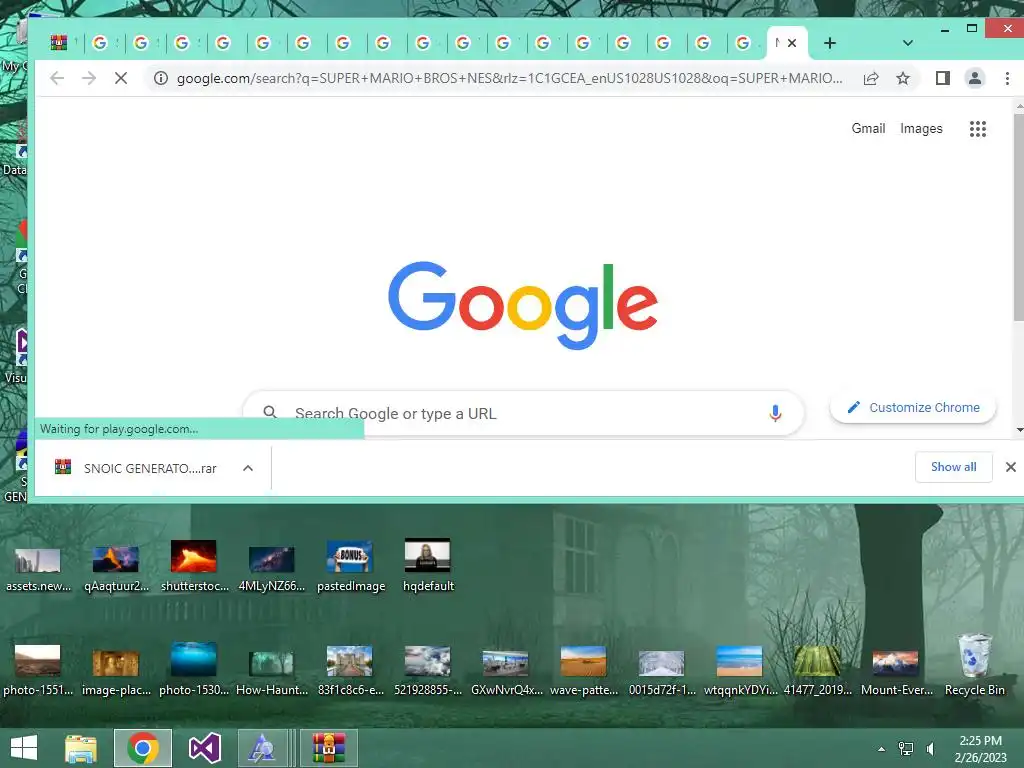Click Customize Chrome button

click(913, 408)
